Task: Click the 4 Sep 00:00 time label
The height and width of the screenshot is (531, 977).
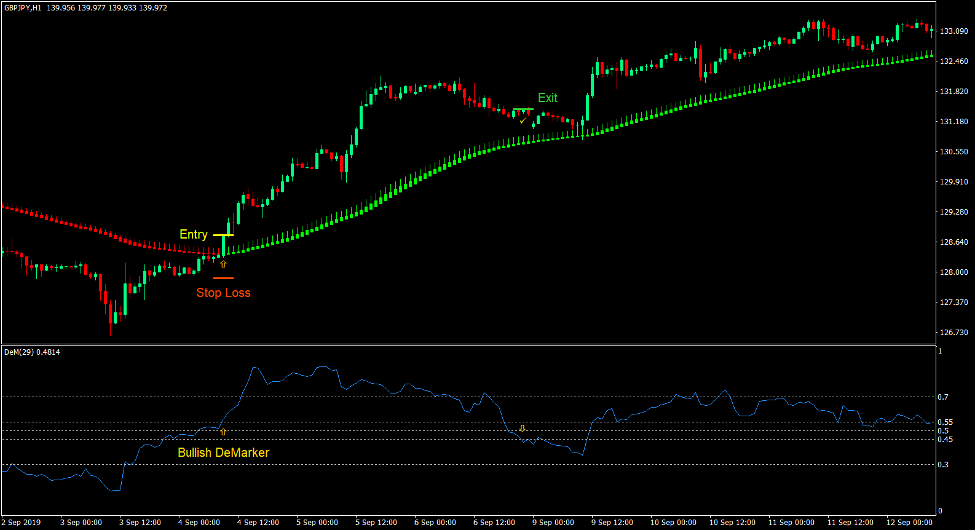Action: click(x=199, y=522)
